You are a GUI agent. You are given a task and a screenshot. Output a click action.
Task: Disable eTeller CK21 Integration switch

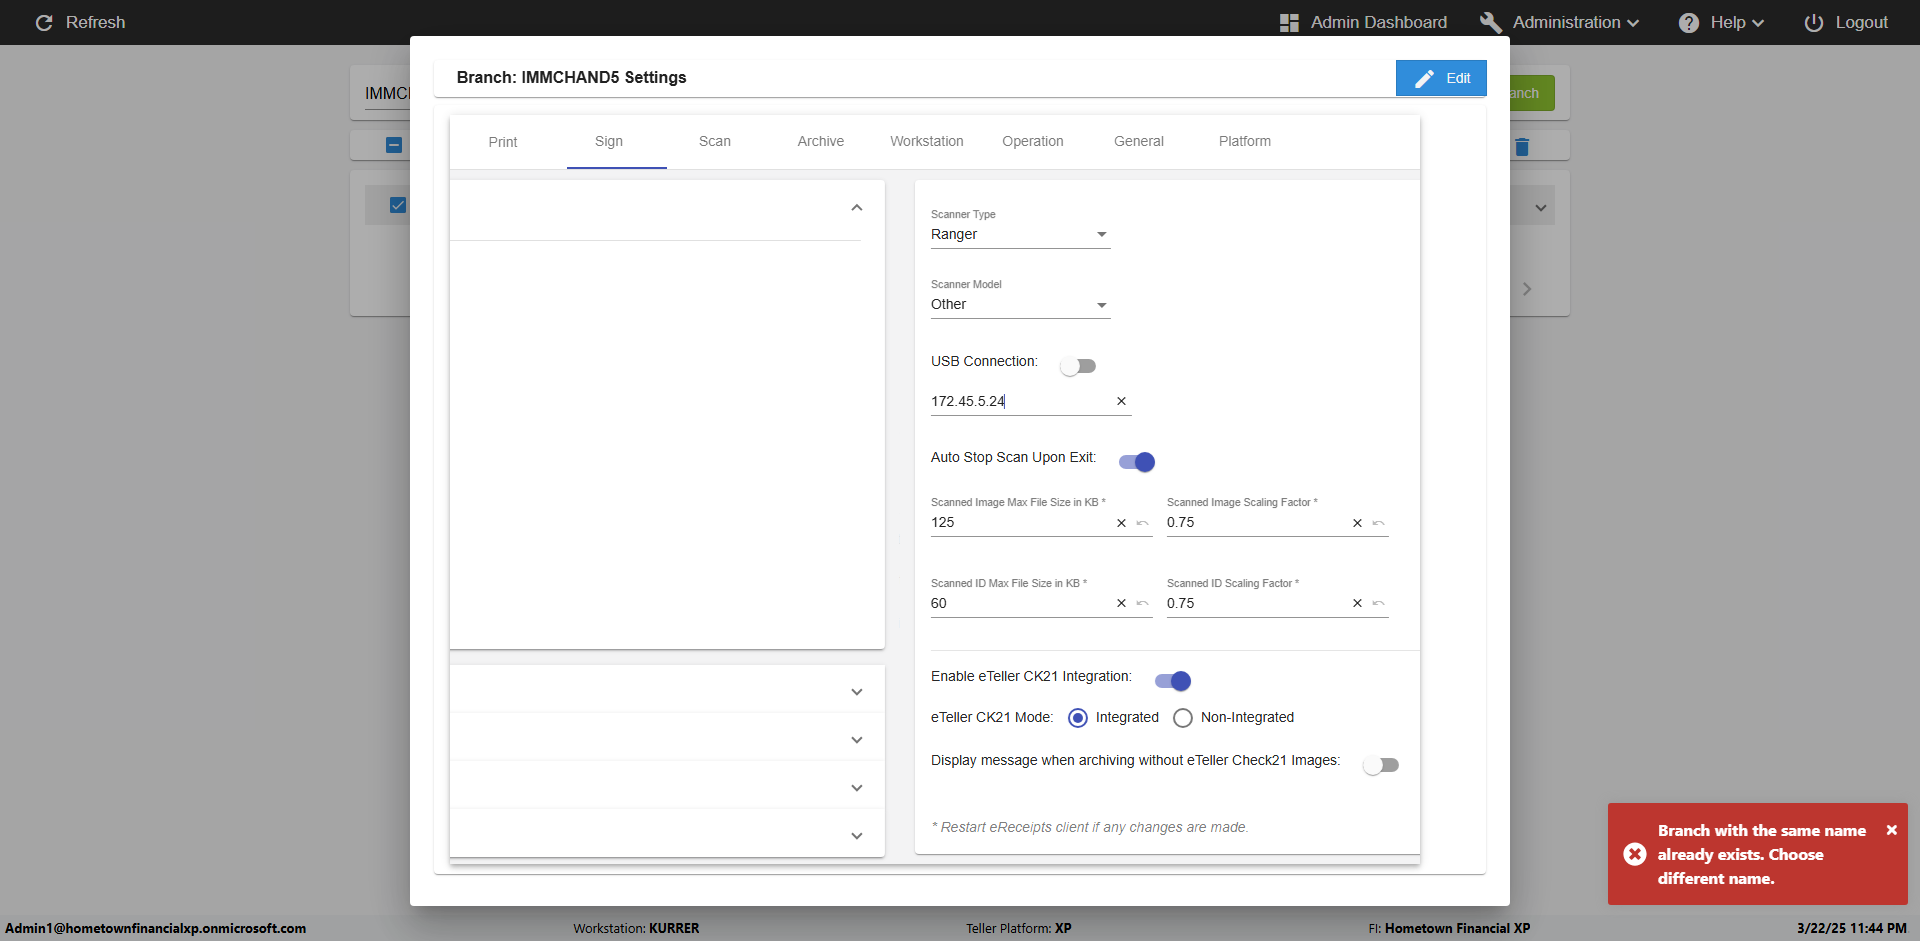click(1173, 681)
